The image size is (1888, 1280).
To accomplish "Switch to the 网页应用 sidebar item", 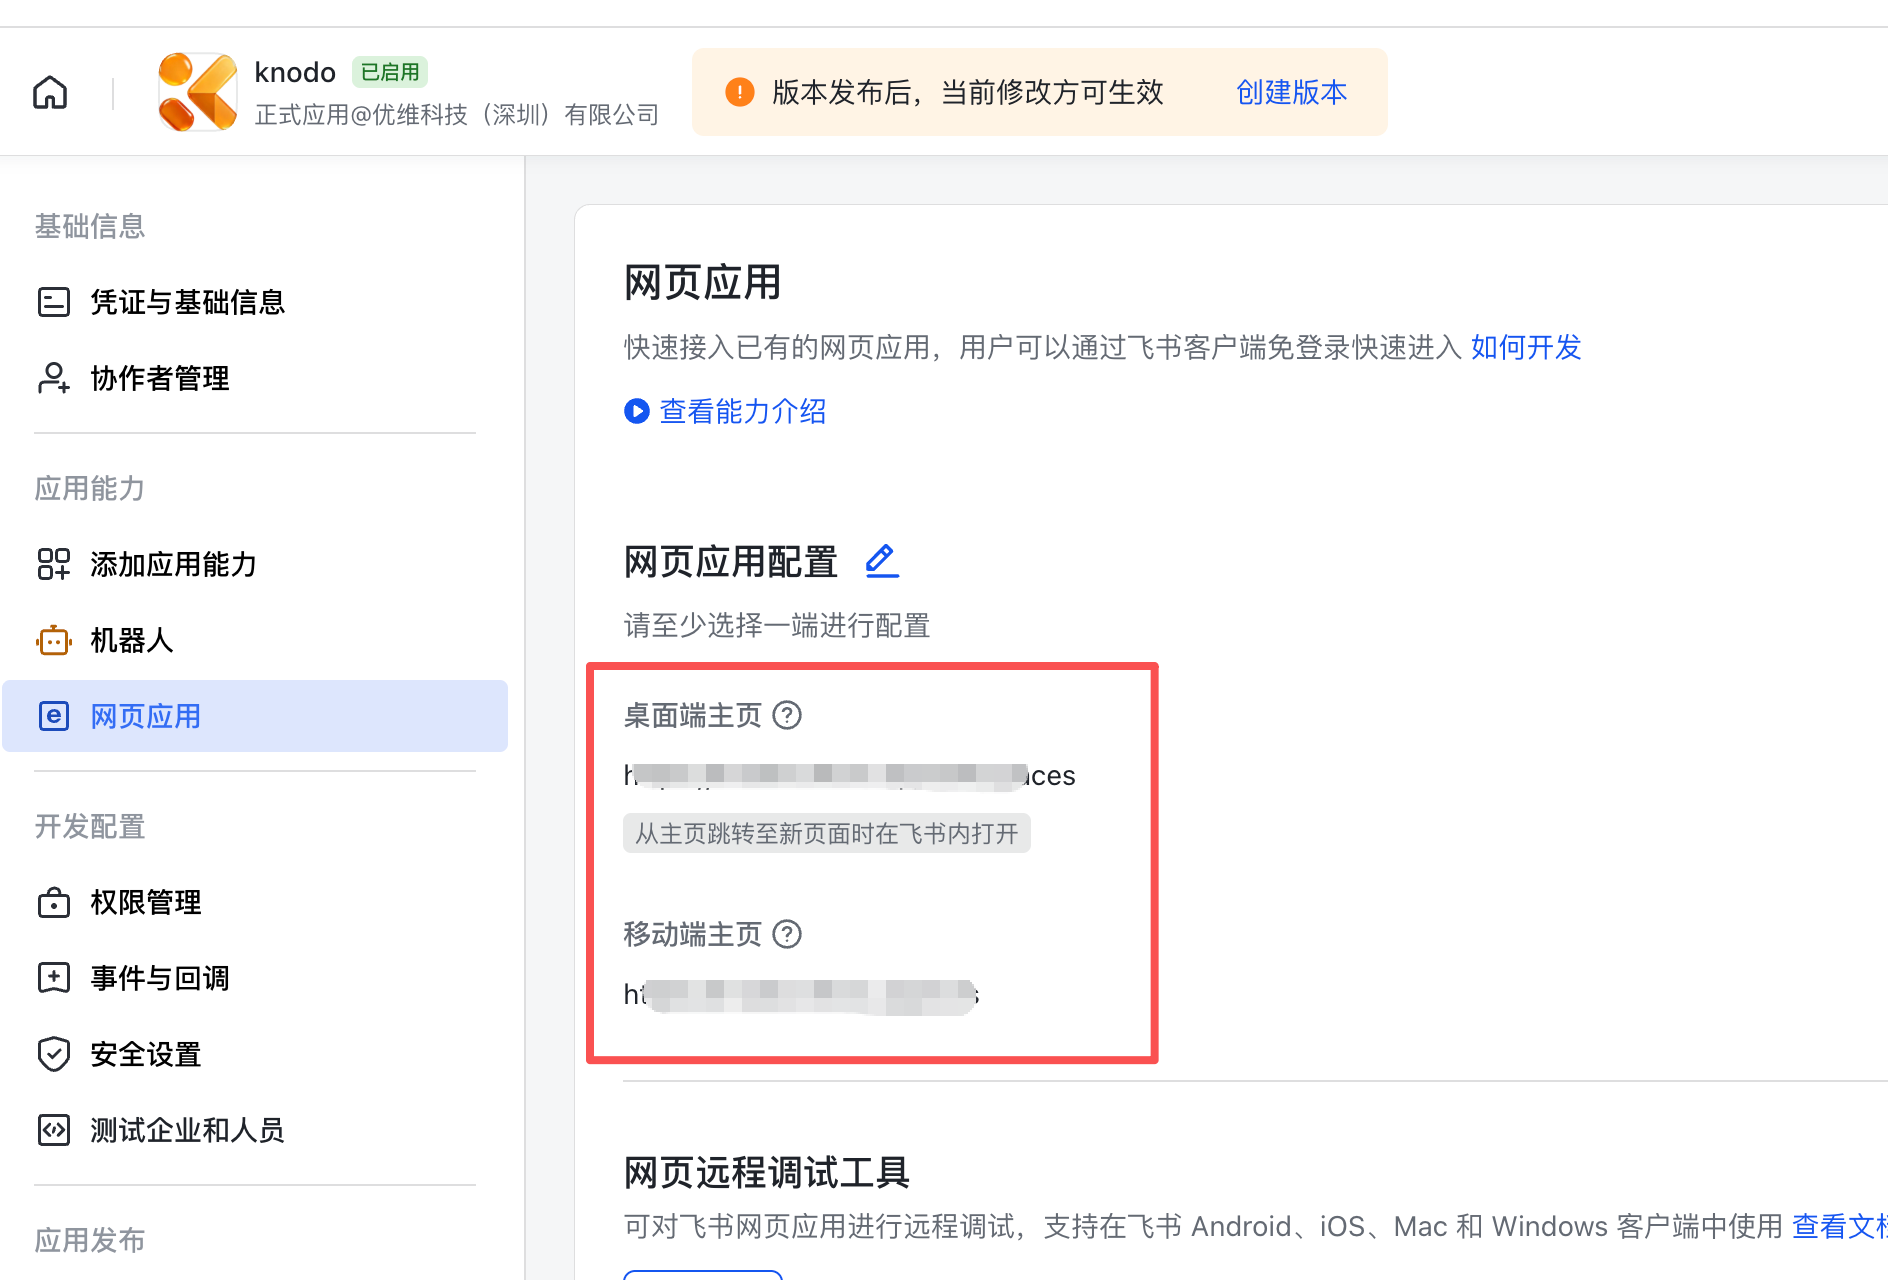I will point(145,716).
